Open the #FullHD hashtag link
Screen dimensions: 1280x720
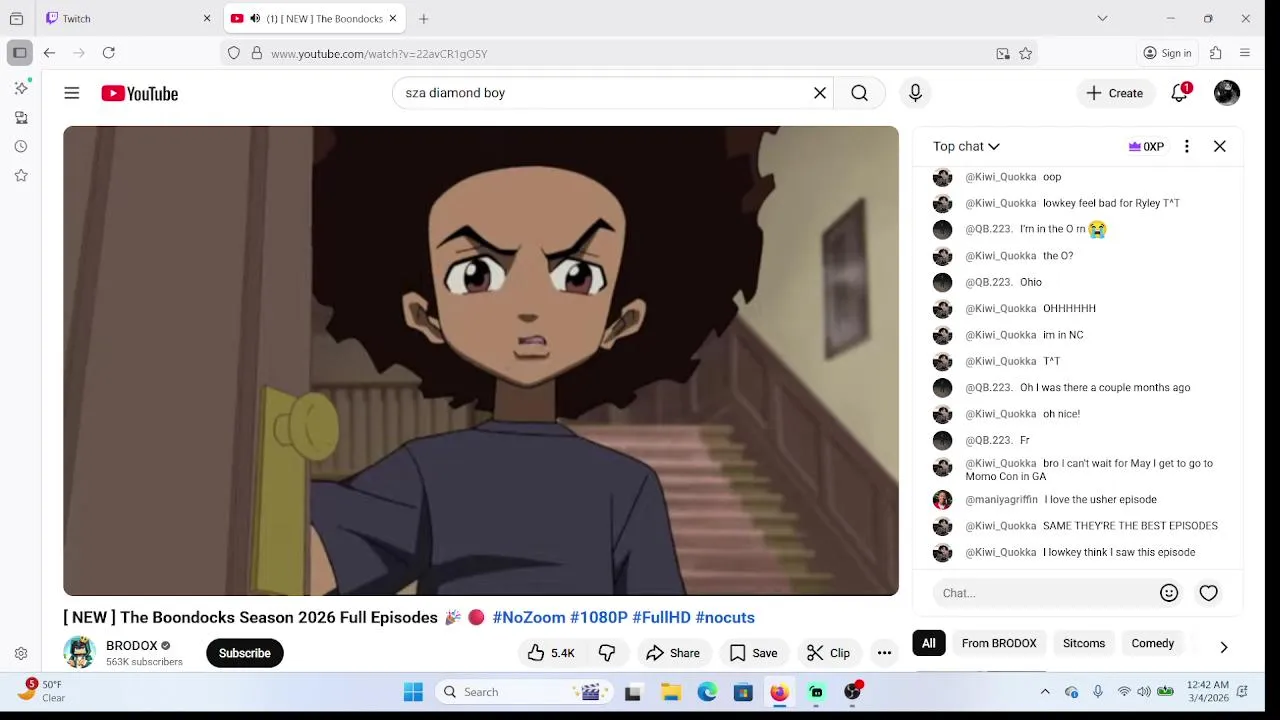pyautogui.click(x=661, y=617)
